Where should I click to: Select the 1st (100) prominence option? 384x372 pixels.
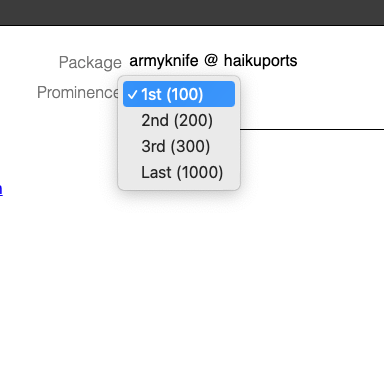tap(179, 94)
